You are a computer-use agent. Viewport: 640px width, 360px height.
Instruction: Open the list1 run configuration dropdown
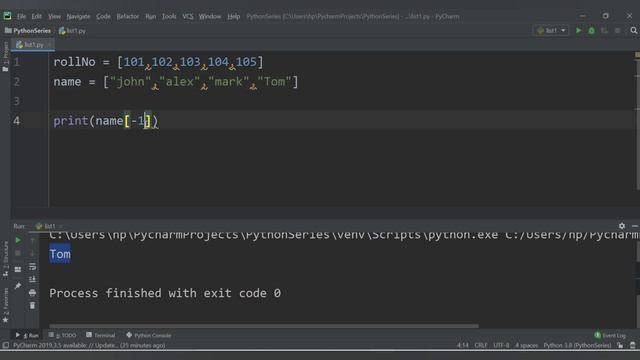(x=551, y=31)
